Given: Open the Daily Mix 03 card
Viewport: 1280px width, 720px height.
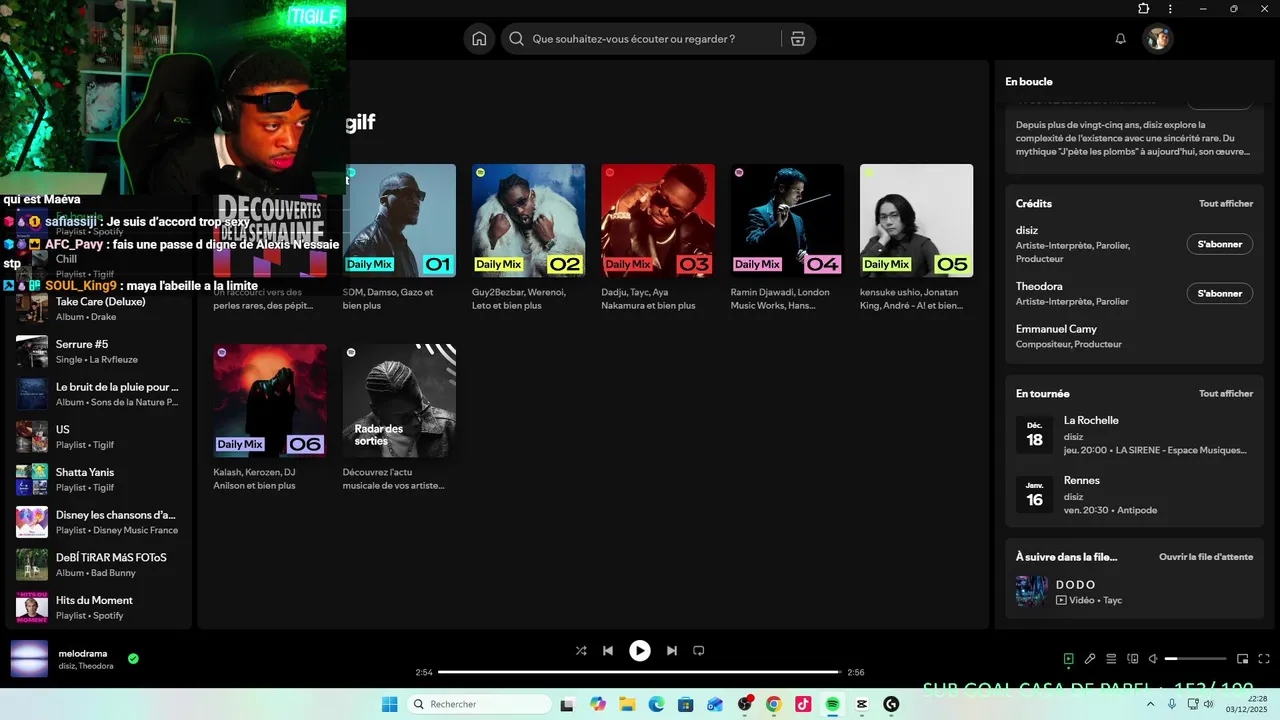Looking at the screenshot, I should 658,239.
